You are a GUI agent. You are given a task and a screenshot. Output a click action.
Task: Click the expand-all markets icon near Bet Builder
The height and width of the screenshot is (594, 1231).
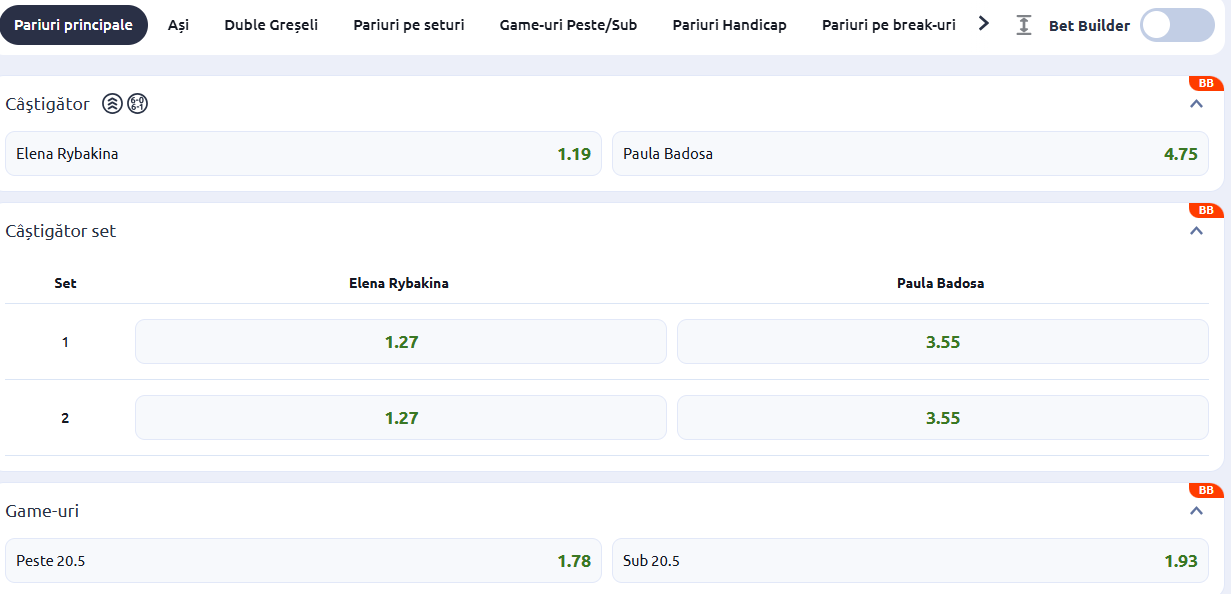tap(1023, 25)
